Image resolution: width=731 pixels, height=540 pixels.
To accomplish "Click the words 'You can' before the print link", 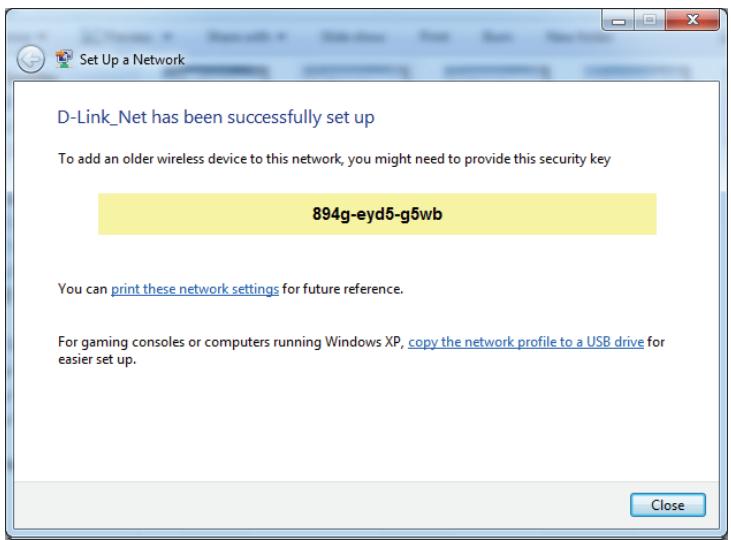I will (x=83, y=289).
